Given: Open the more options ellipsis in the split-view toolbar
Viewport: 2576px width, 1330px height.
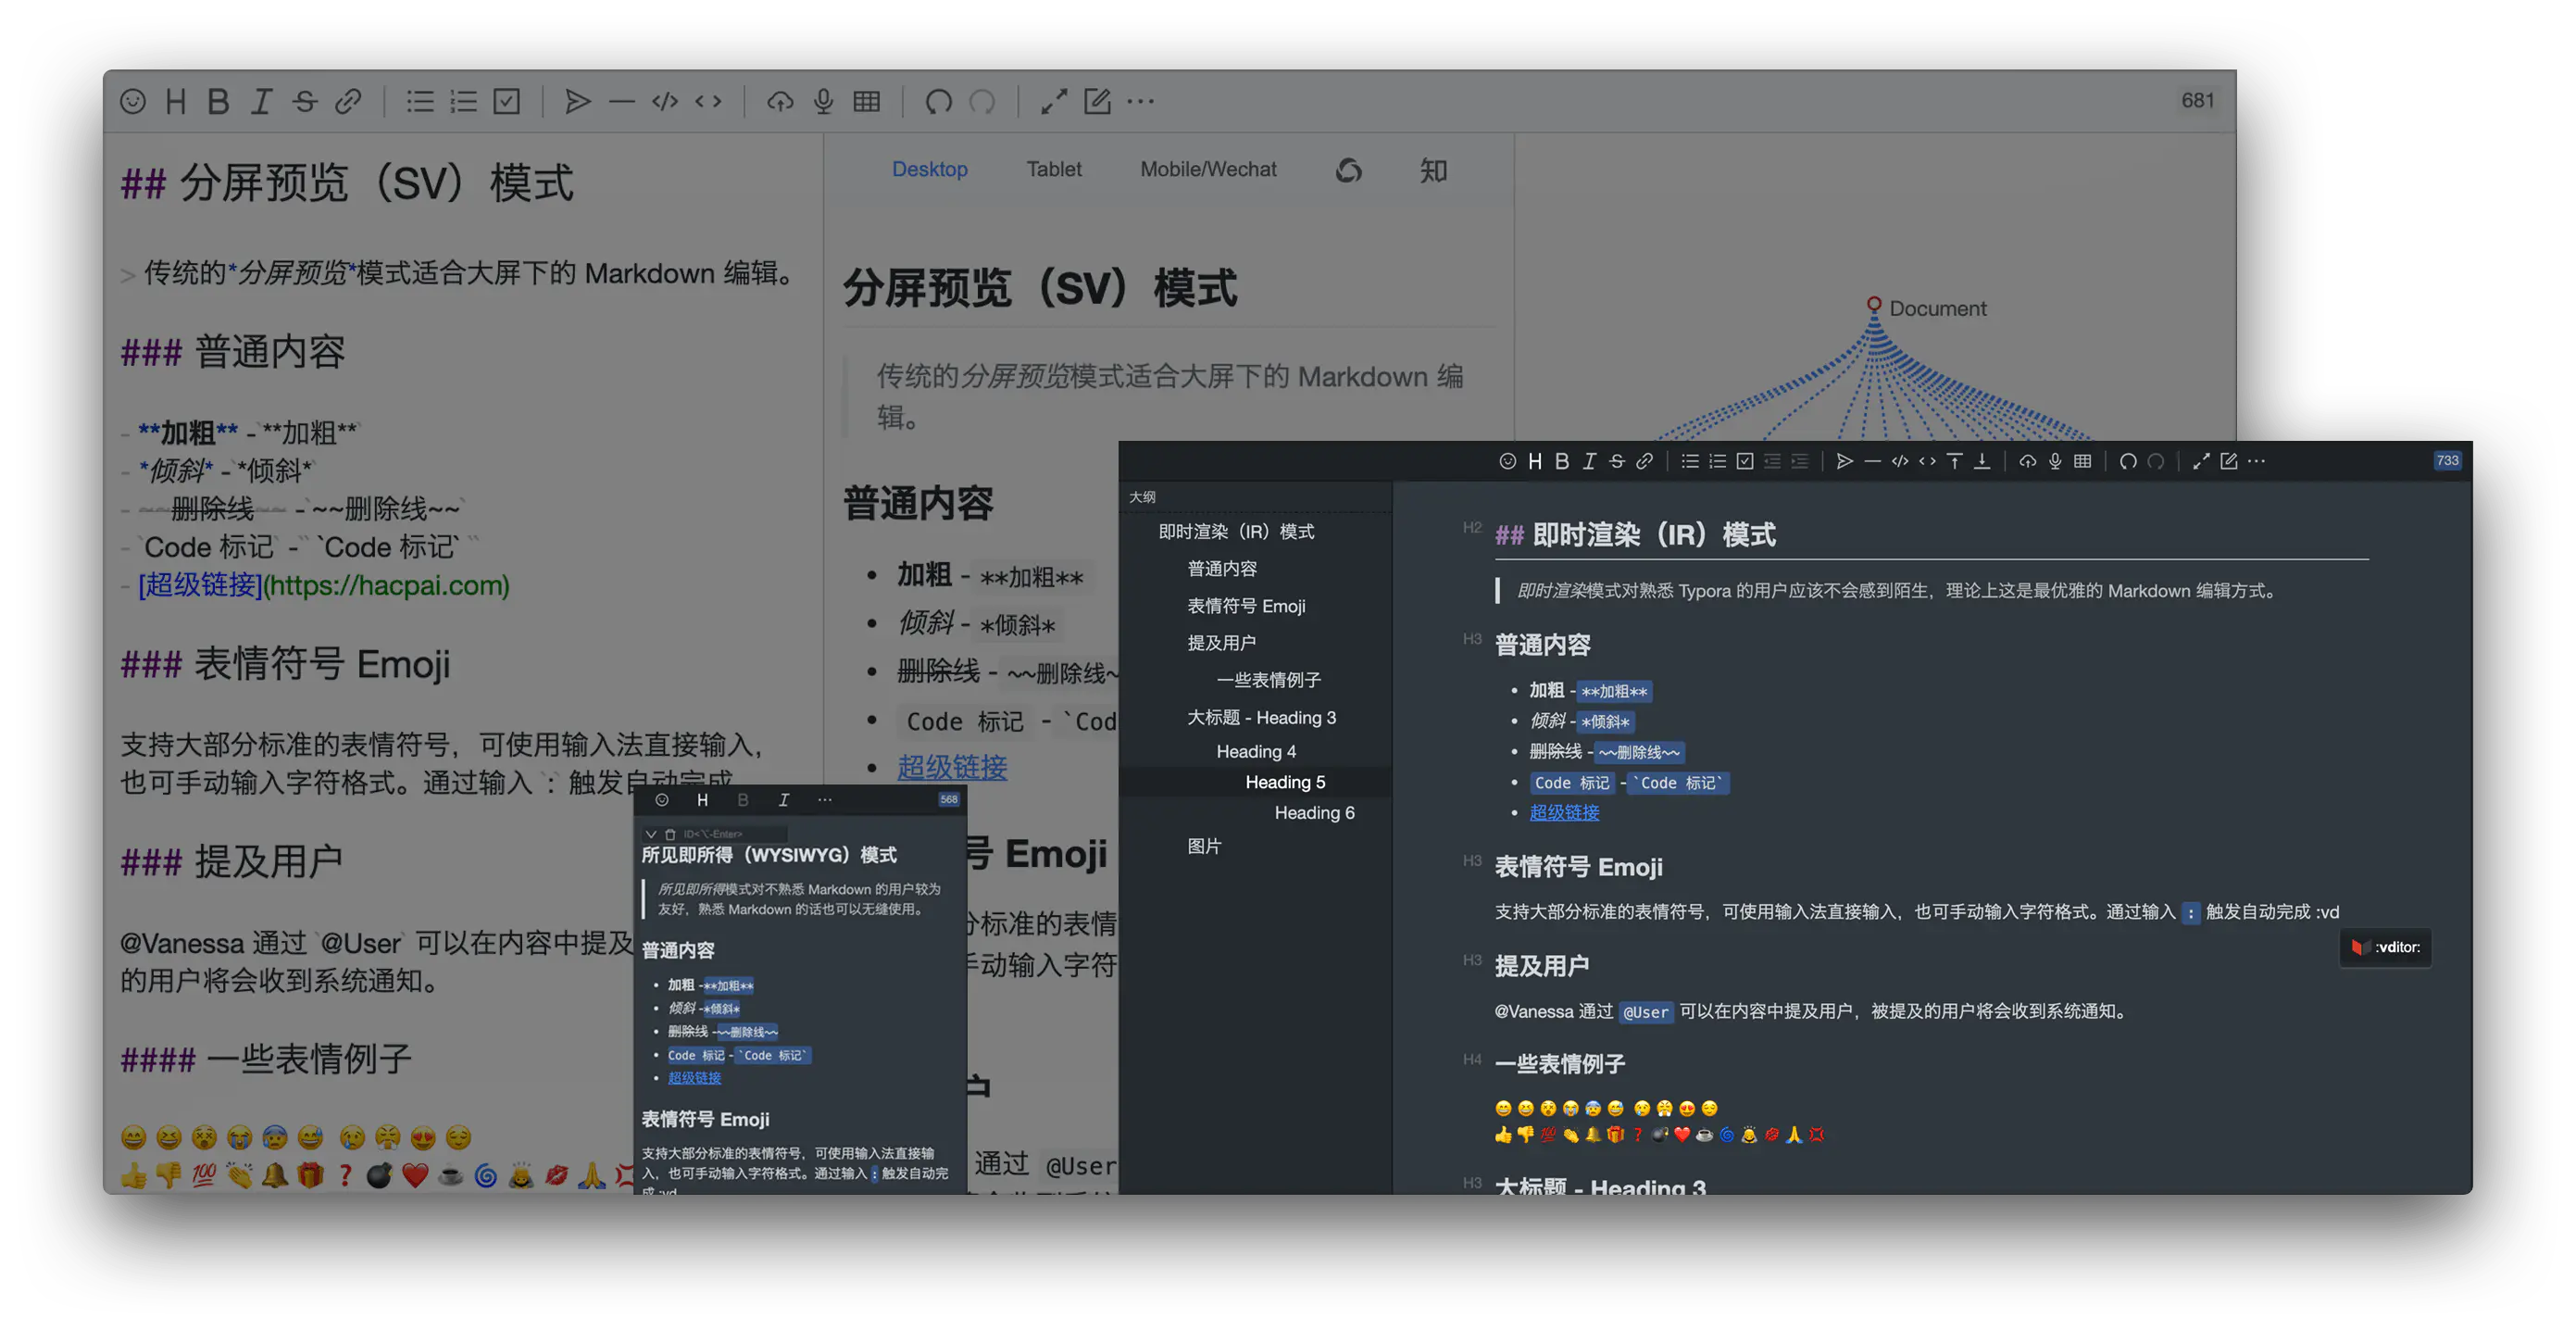Looking at the screenshot, I should [x=1140, y=101].
